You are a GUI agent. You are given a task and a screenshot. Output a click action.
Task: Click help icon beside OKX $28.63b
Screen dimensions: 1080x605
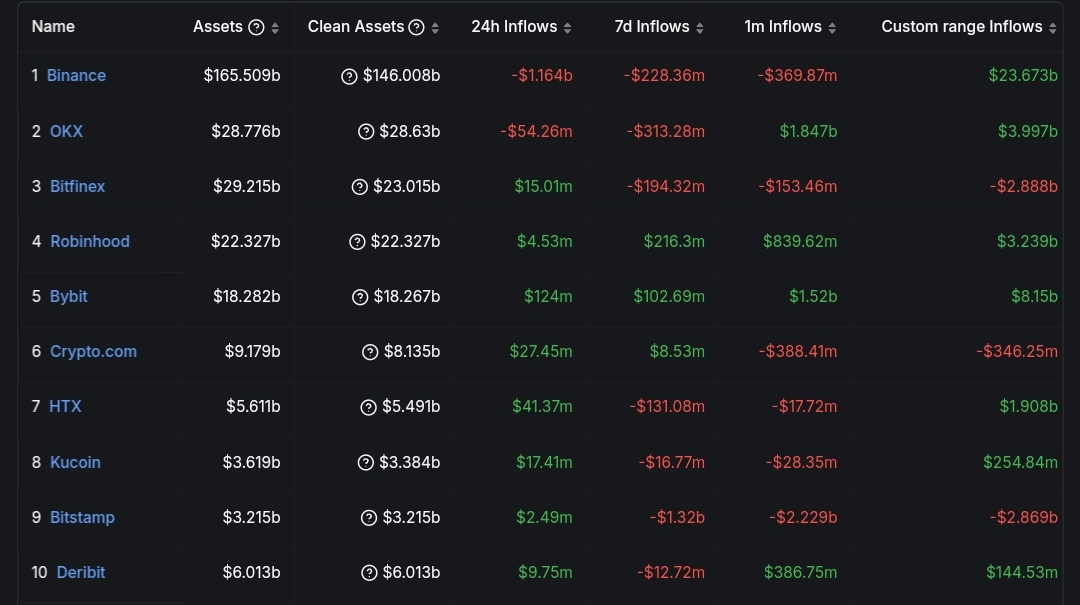point(366,132)
